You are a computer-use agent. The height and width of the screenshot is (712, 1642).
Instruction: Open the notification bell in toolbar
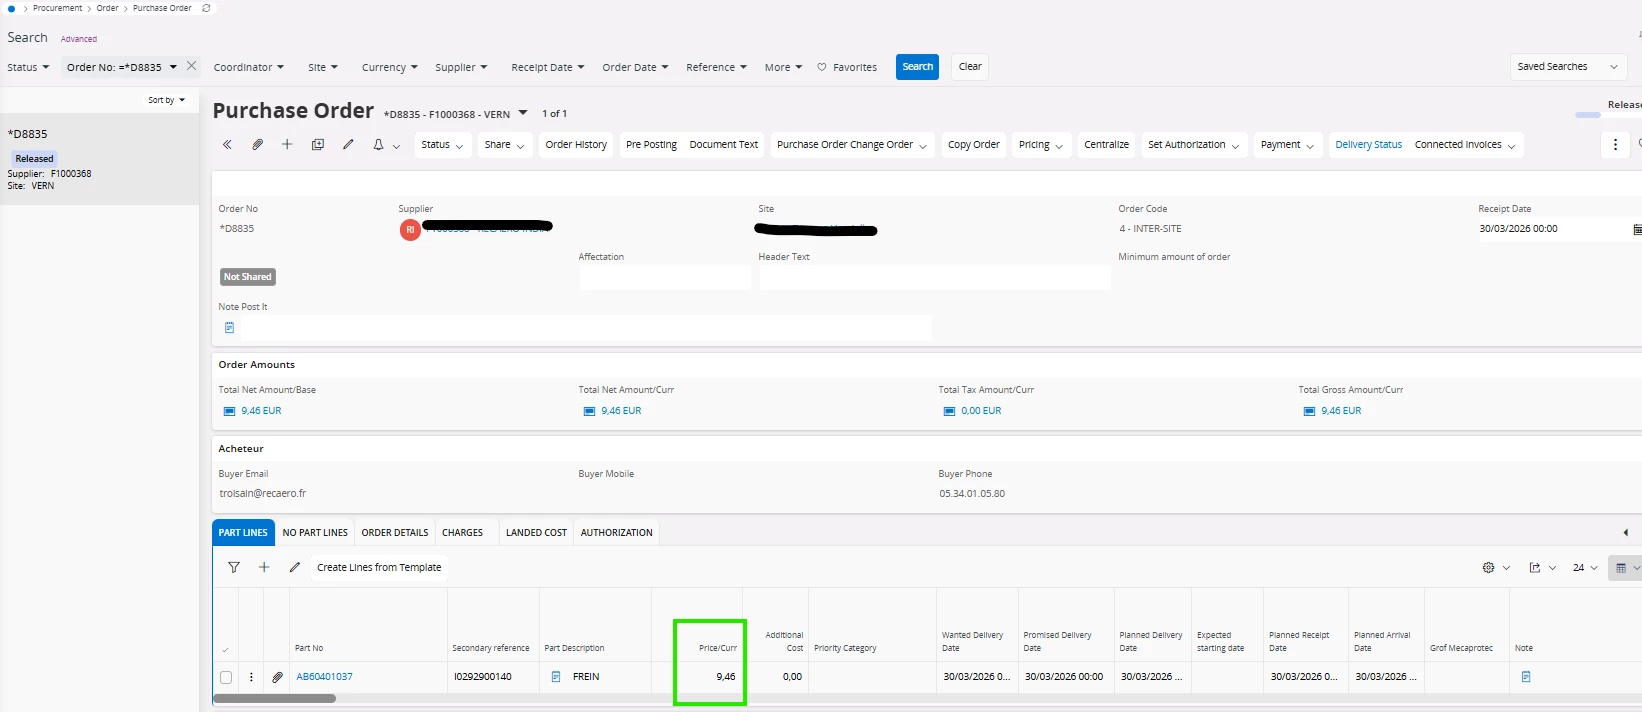click(x=378, y=145)
